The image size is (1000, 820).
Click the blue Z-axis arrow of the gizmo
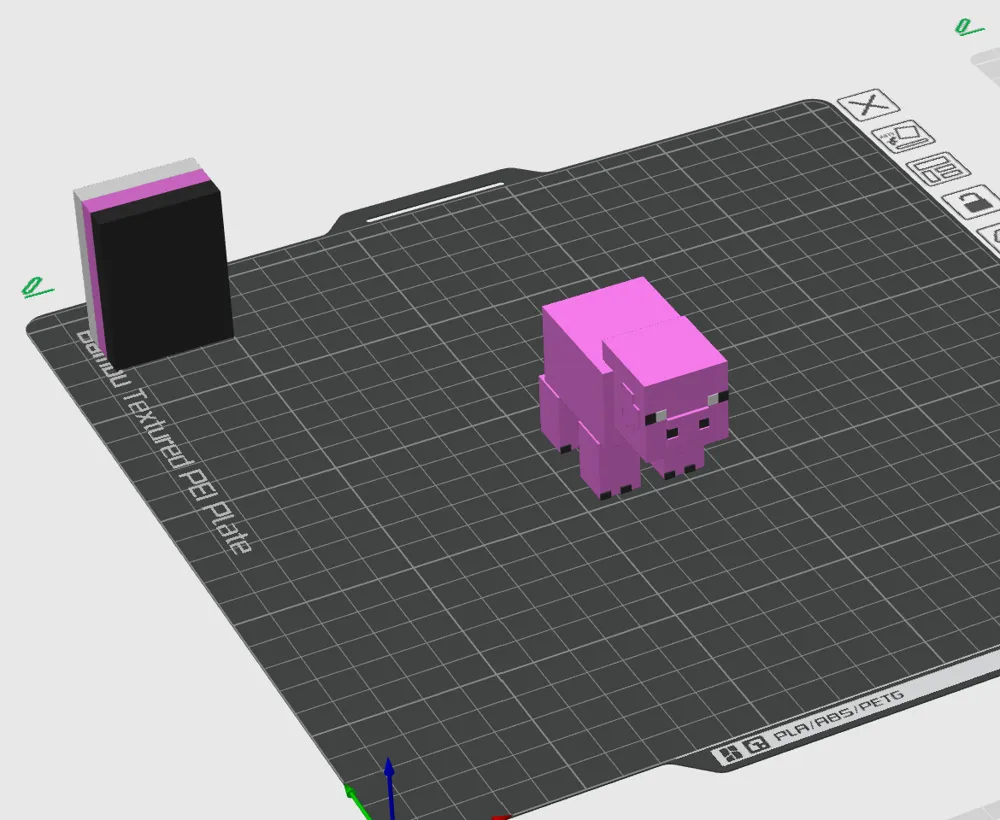388,785
